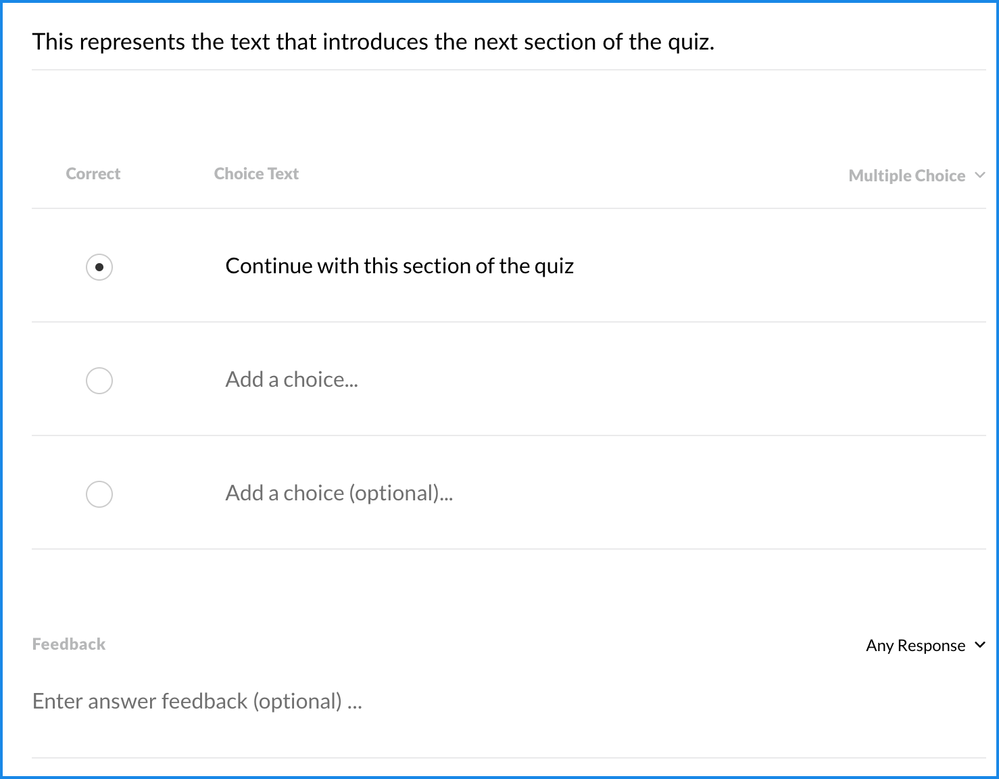Click the empty circle beside 'Add a choice (optional)...'
Viewport: 999px width, 779px height.
tap(99, 494)
